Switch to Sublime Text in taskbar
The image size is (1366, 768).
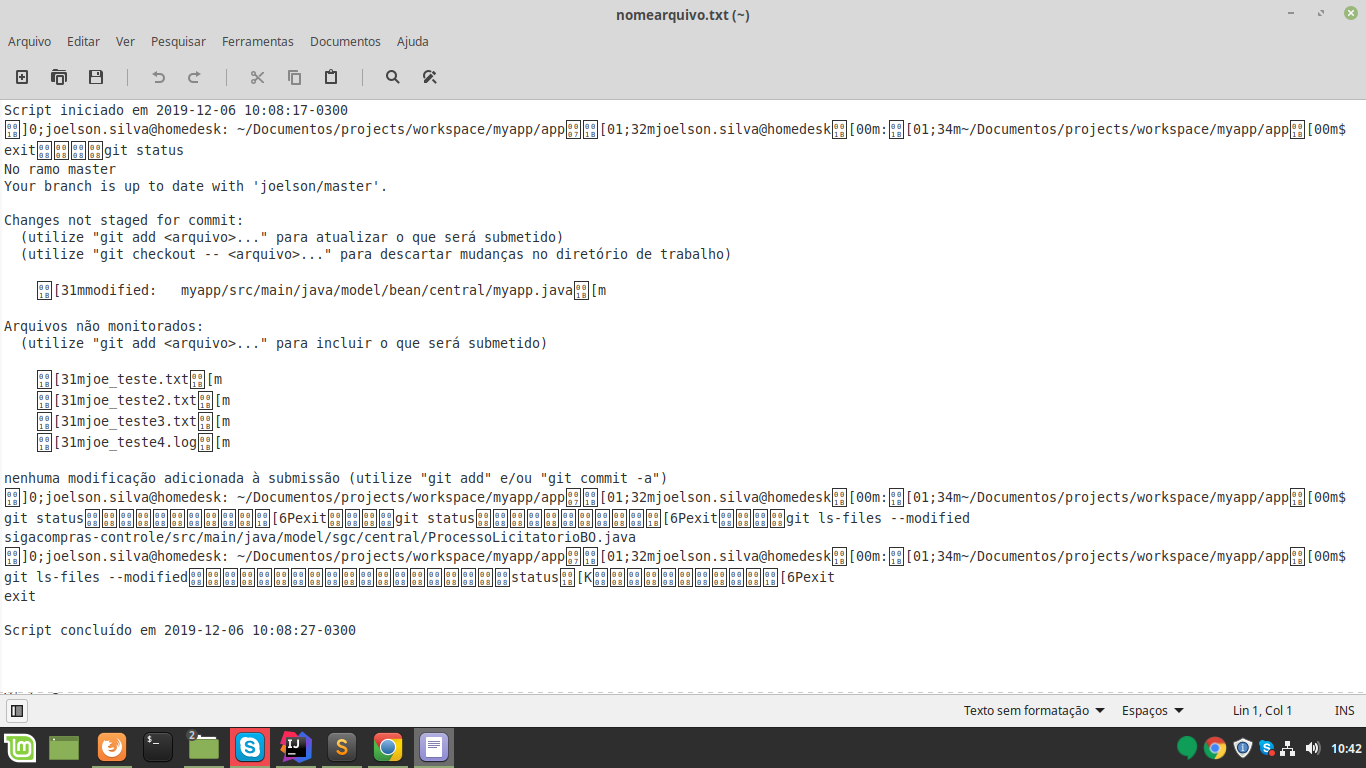pyautogui.click(x=341, y=747)
